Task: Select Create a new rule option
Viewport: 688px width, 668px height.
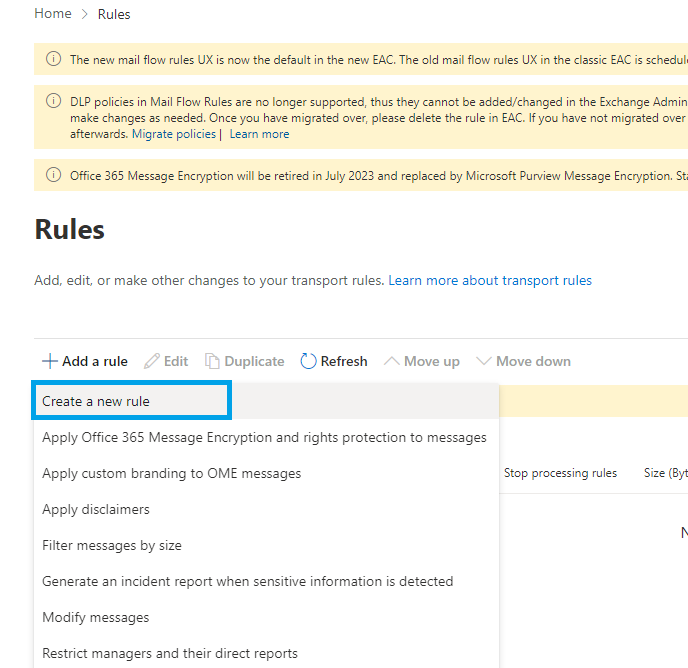Action: (x=96, y=401)
